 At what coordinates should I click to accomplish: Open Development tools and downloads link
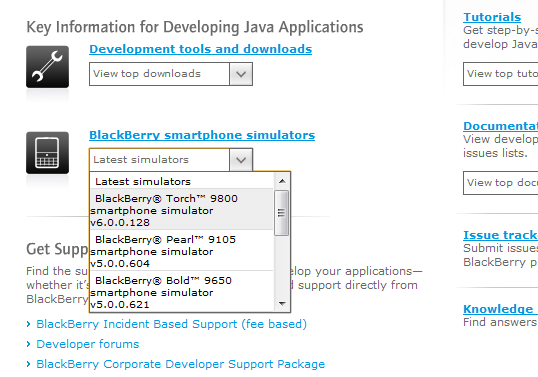click(x=200, y=49)
